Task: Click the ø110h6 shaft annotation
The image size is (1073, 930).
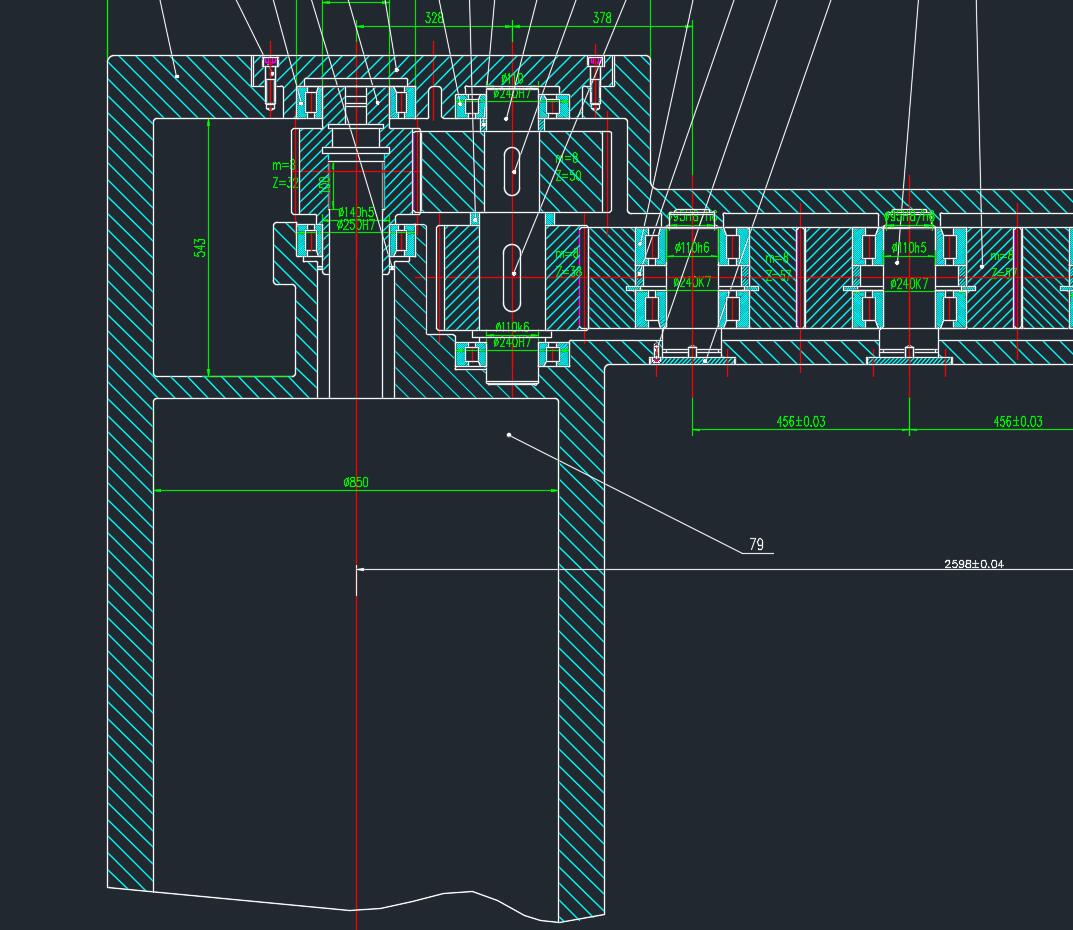Action: point(692,248)
